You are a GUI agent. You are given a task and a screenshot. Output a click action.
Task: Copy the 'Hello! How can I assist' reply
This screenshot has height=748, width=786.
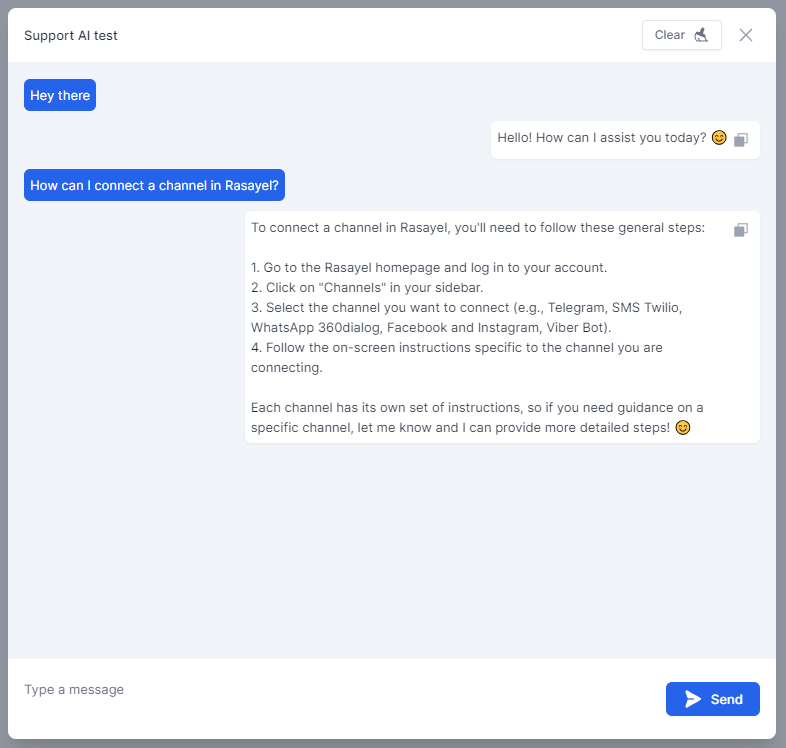point(741,139)
